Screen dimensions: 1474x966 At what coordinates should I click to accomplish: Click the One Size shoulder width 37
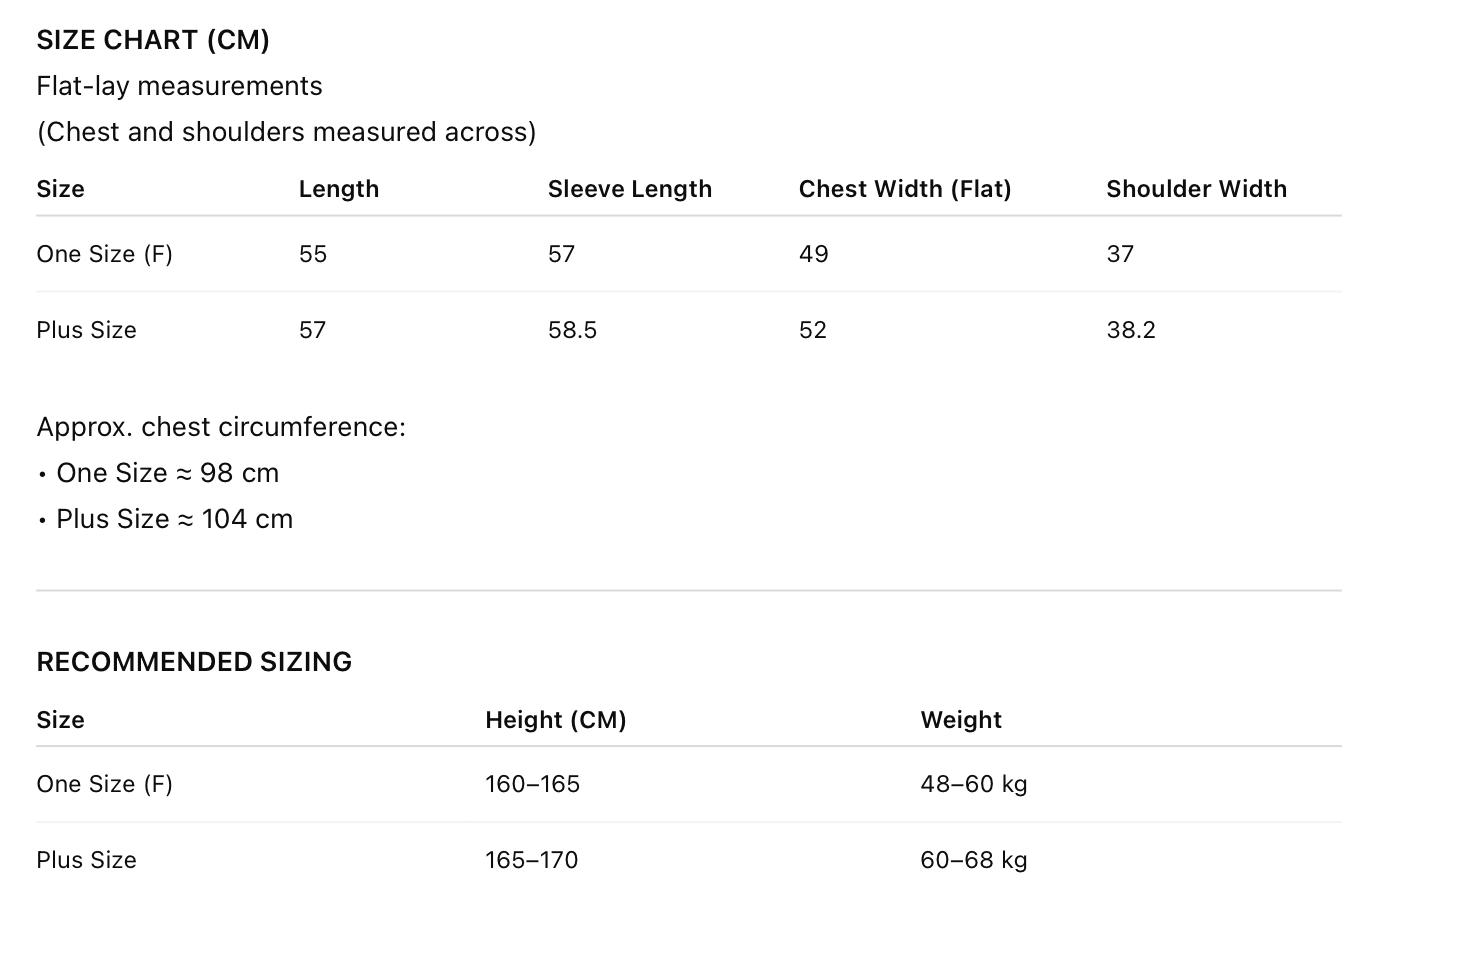point(1120,254)
